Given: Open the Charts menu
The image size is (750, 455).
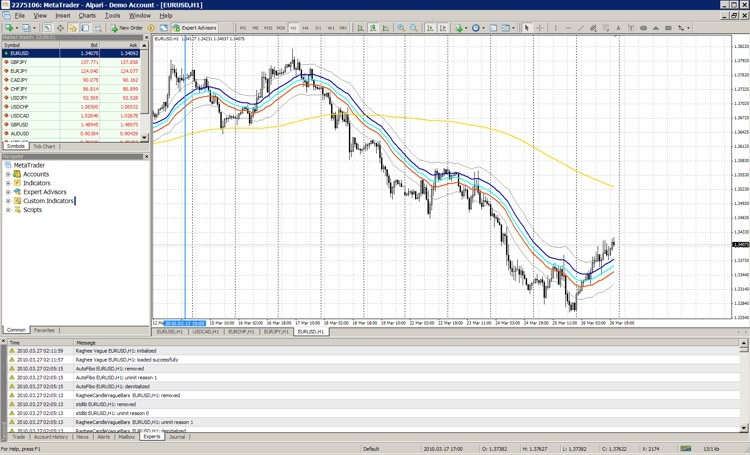Looking at the screenshot, I should coord(87,16).
